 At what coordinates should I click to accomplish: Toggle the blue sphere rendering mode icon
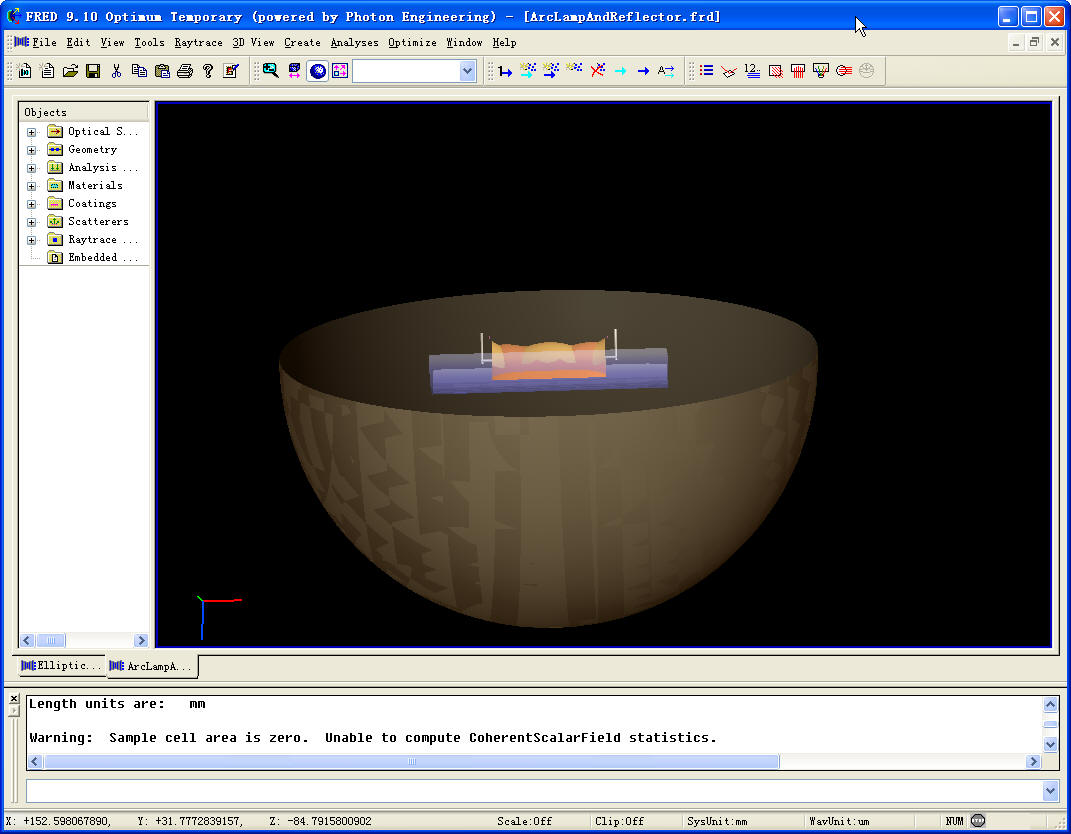318,70
